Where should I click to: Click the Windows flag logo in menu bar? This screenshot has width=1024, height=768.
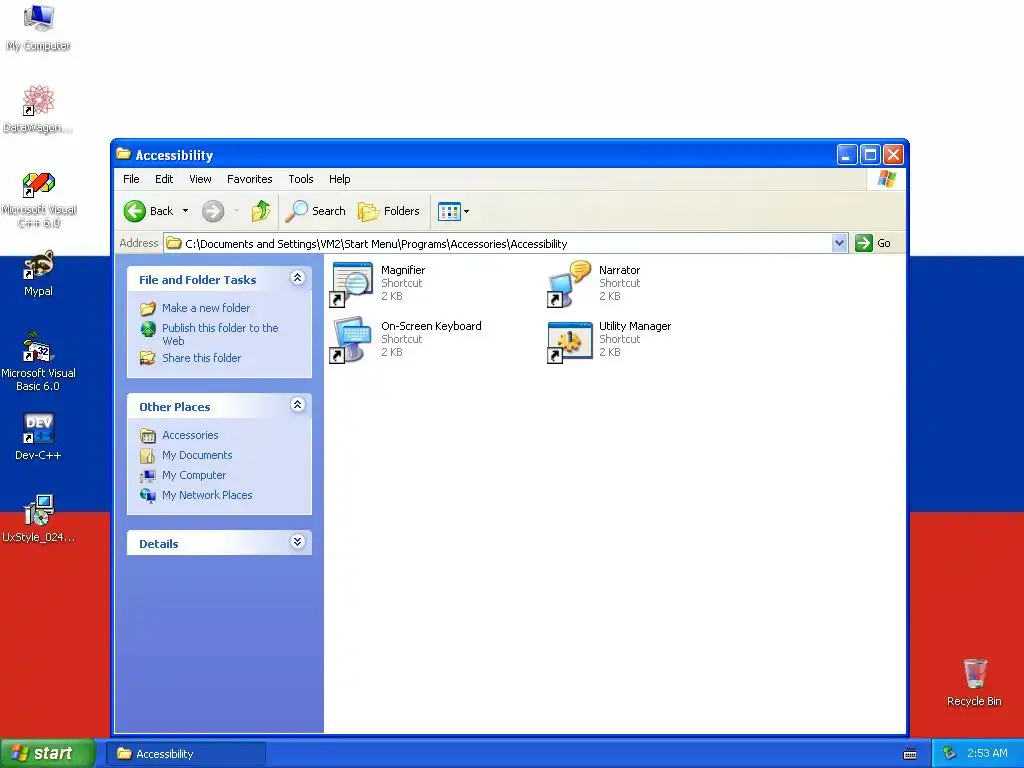point(887,179)
